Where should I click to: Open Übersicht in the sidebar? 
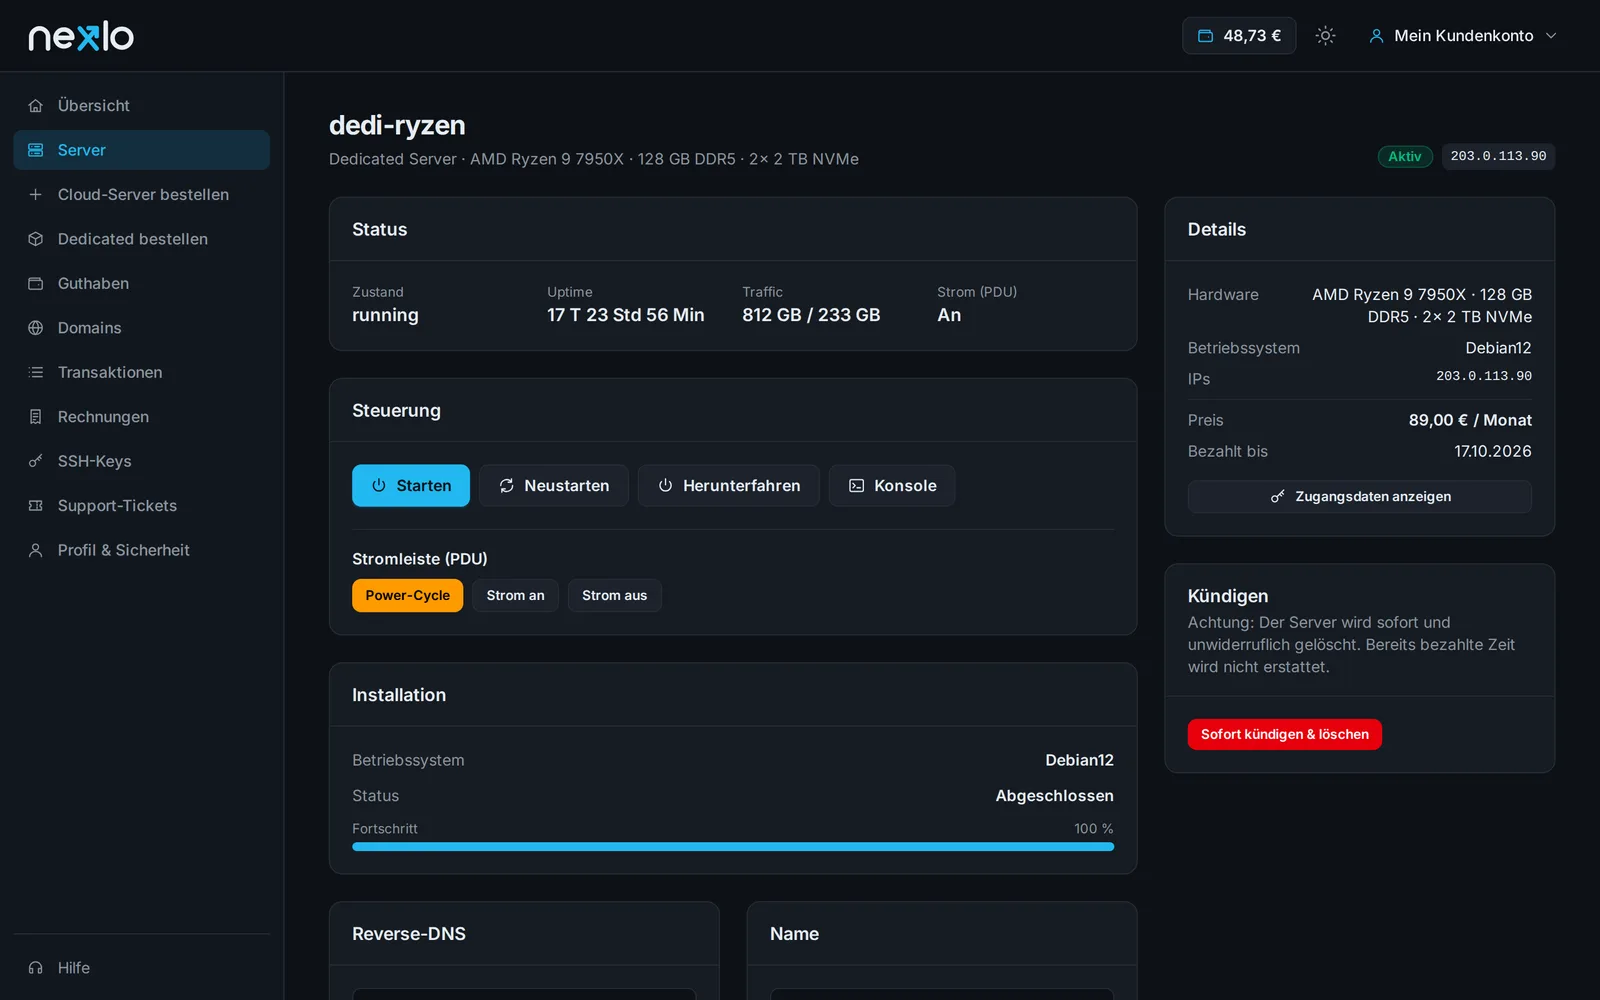142,106
